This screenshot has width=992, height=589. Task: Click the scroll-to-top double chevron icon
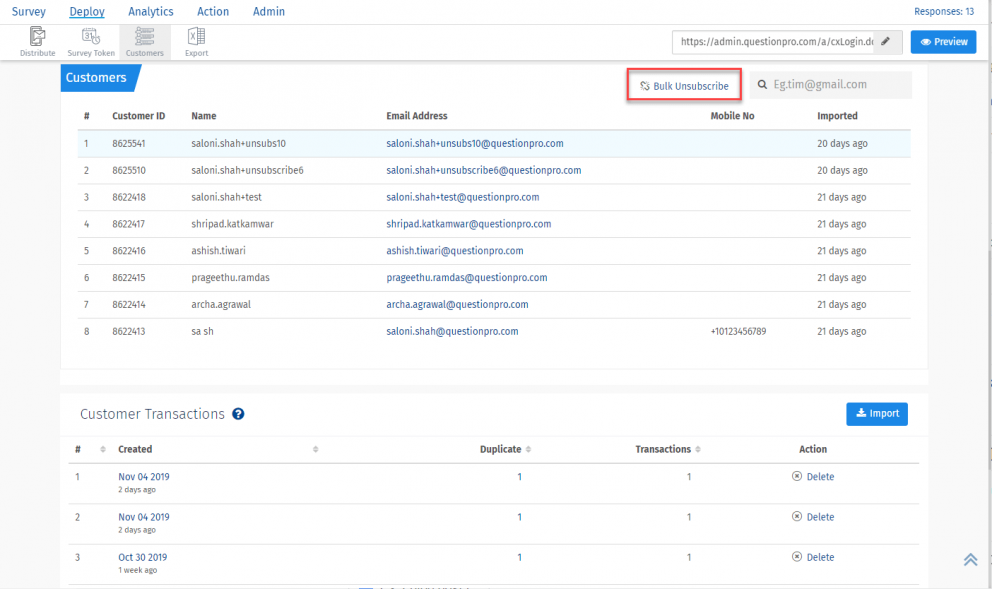(x=970, y=560)
